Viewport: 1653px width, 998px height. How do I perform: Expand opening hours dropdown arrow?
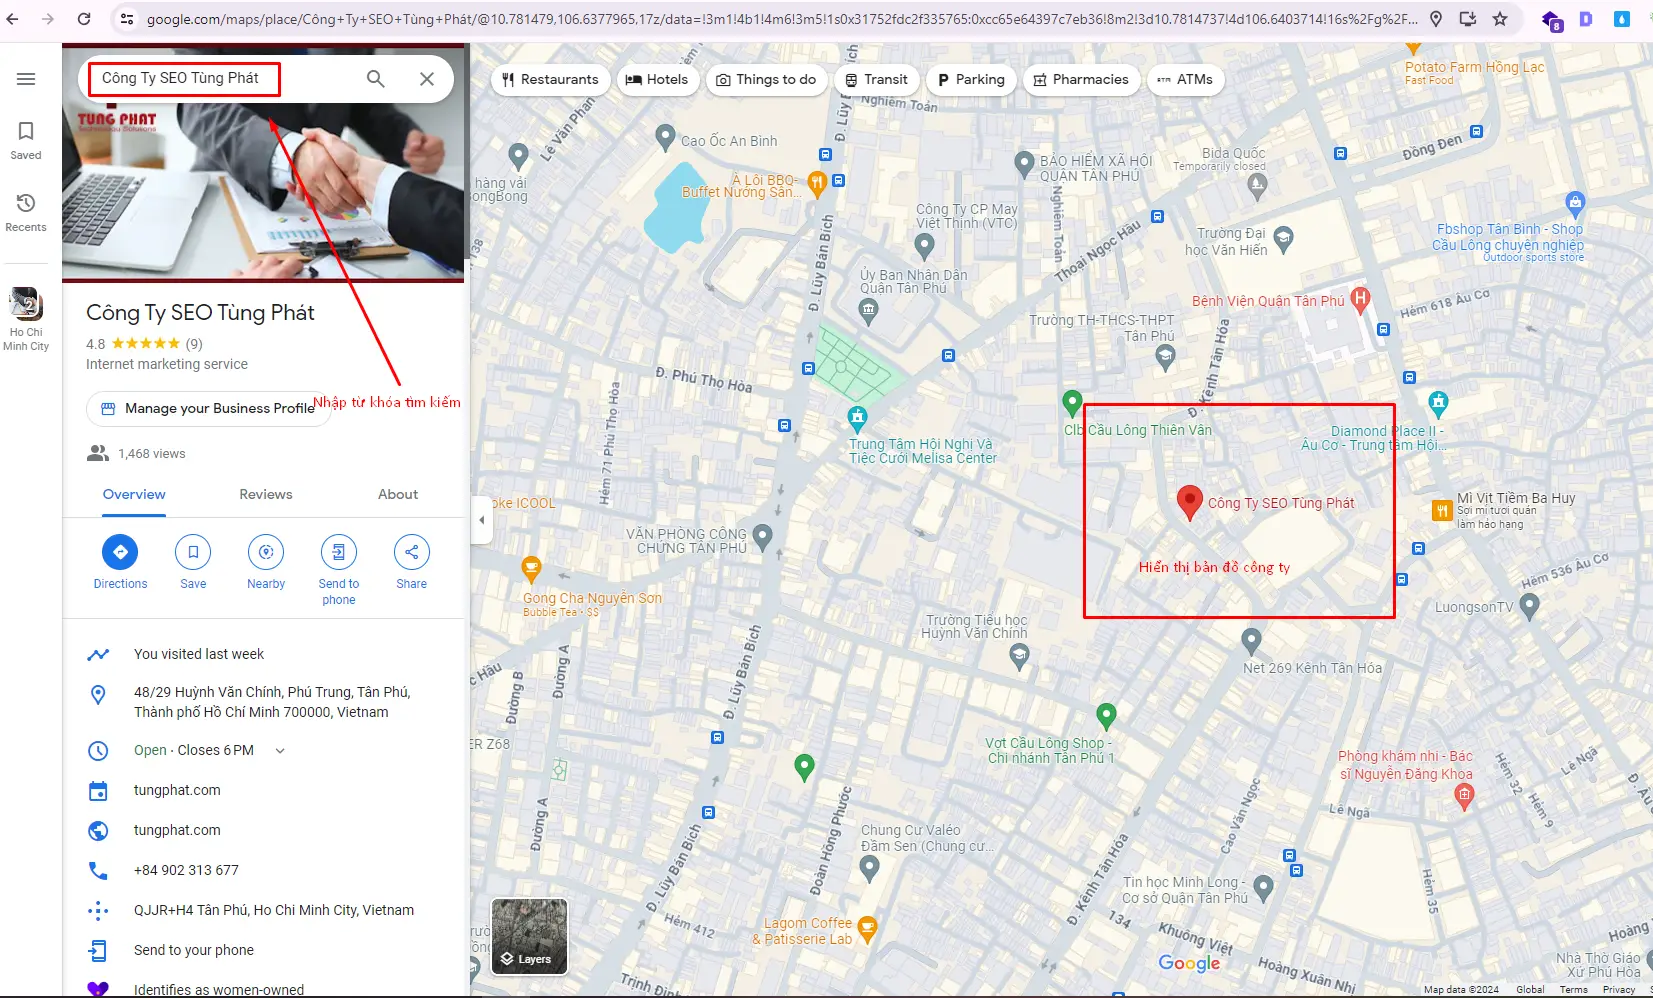click(x=280, y=751)
